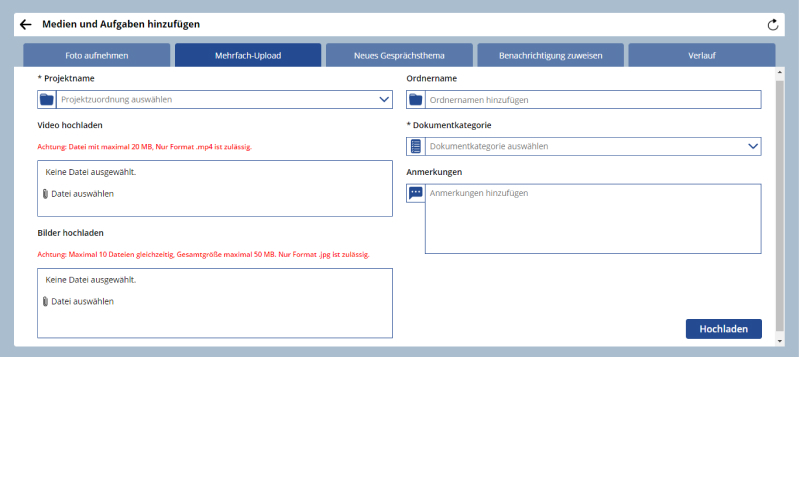Screen dimensions: 800x500
Task: Click the Video hochladen label
Action: [70, 125]
